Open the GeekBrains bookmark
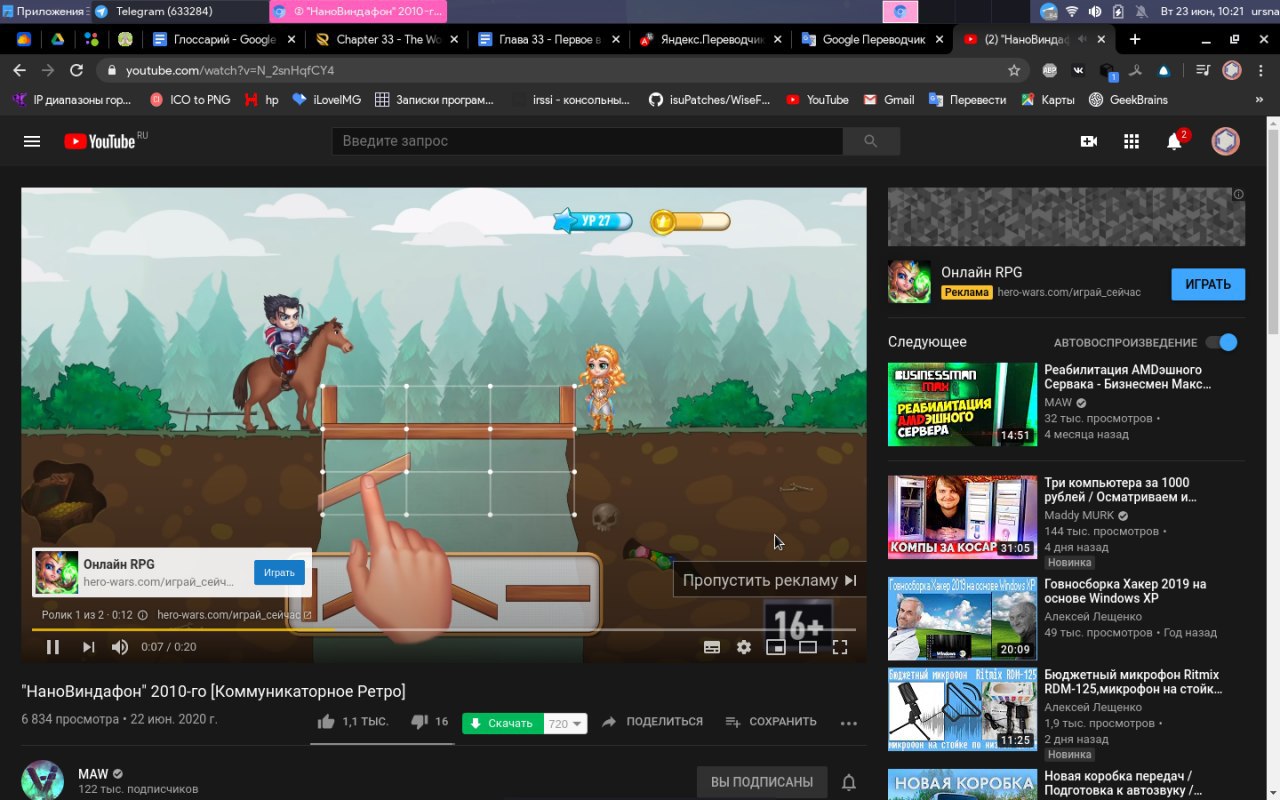 pos(1128,100)
